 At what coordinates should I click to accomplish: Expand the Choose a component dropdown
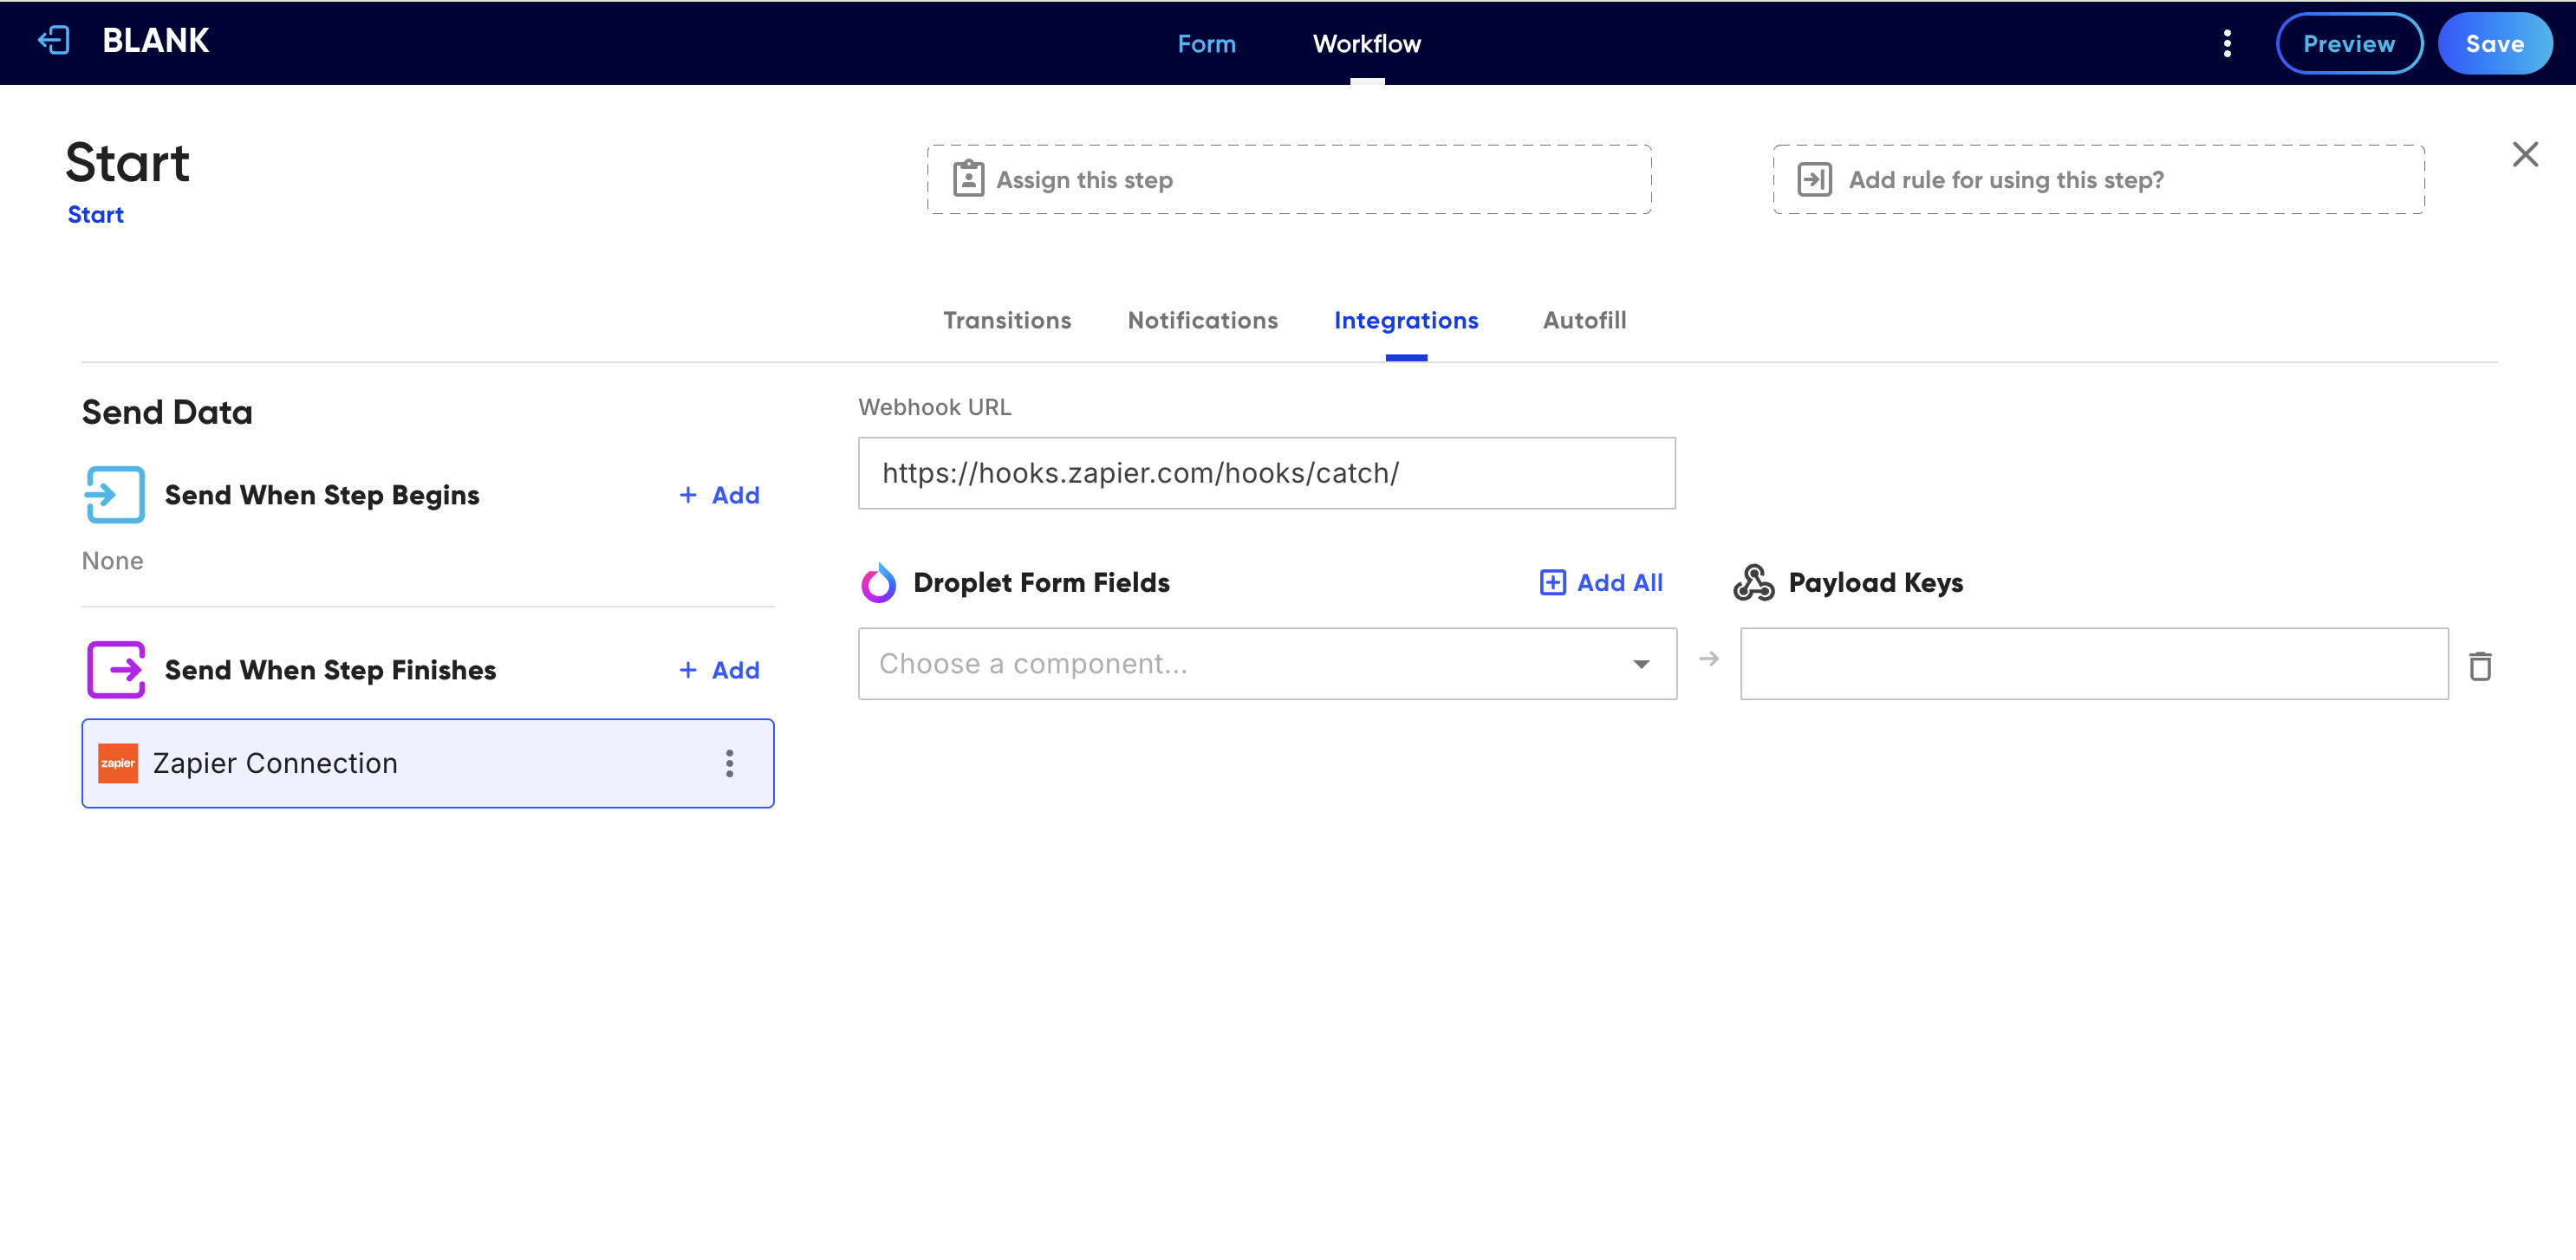coord(1267,664)
